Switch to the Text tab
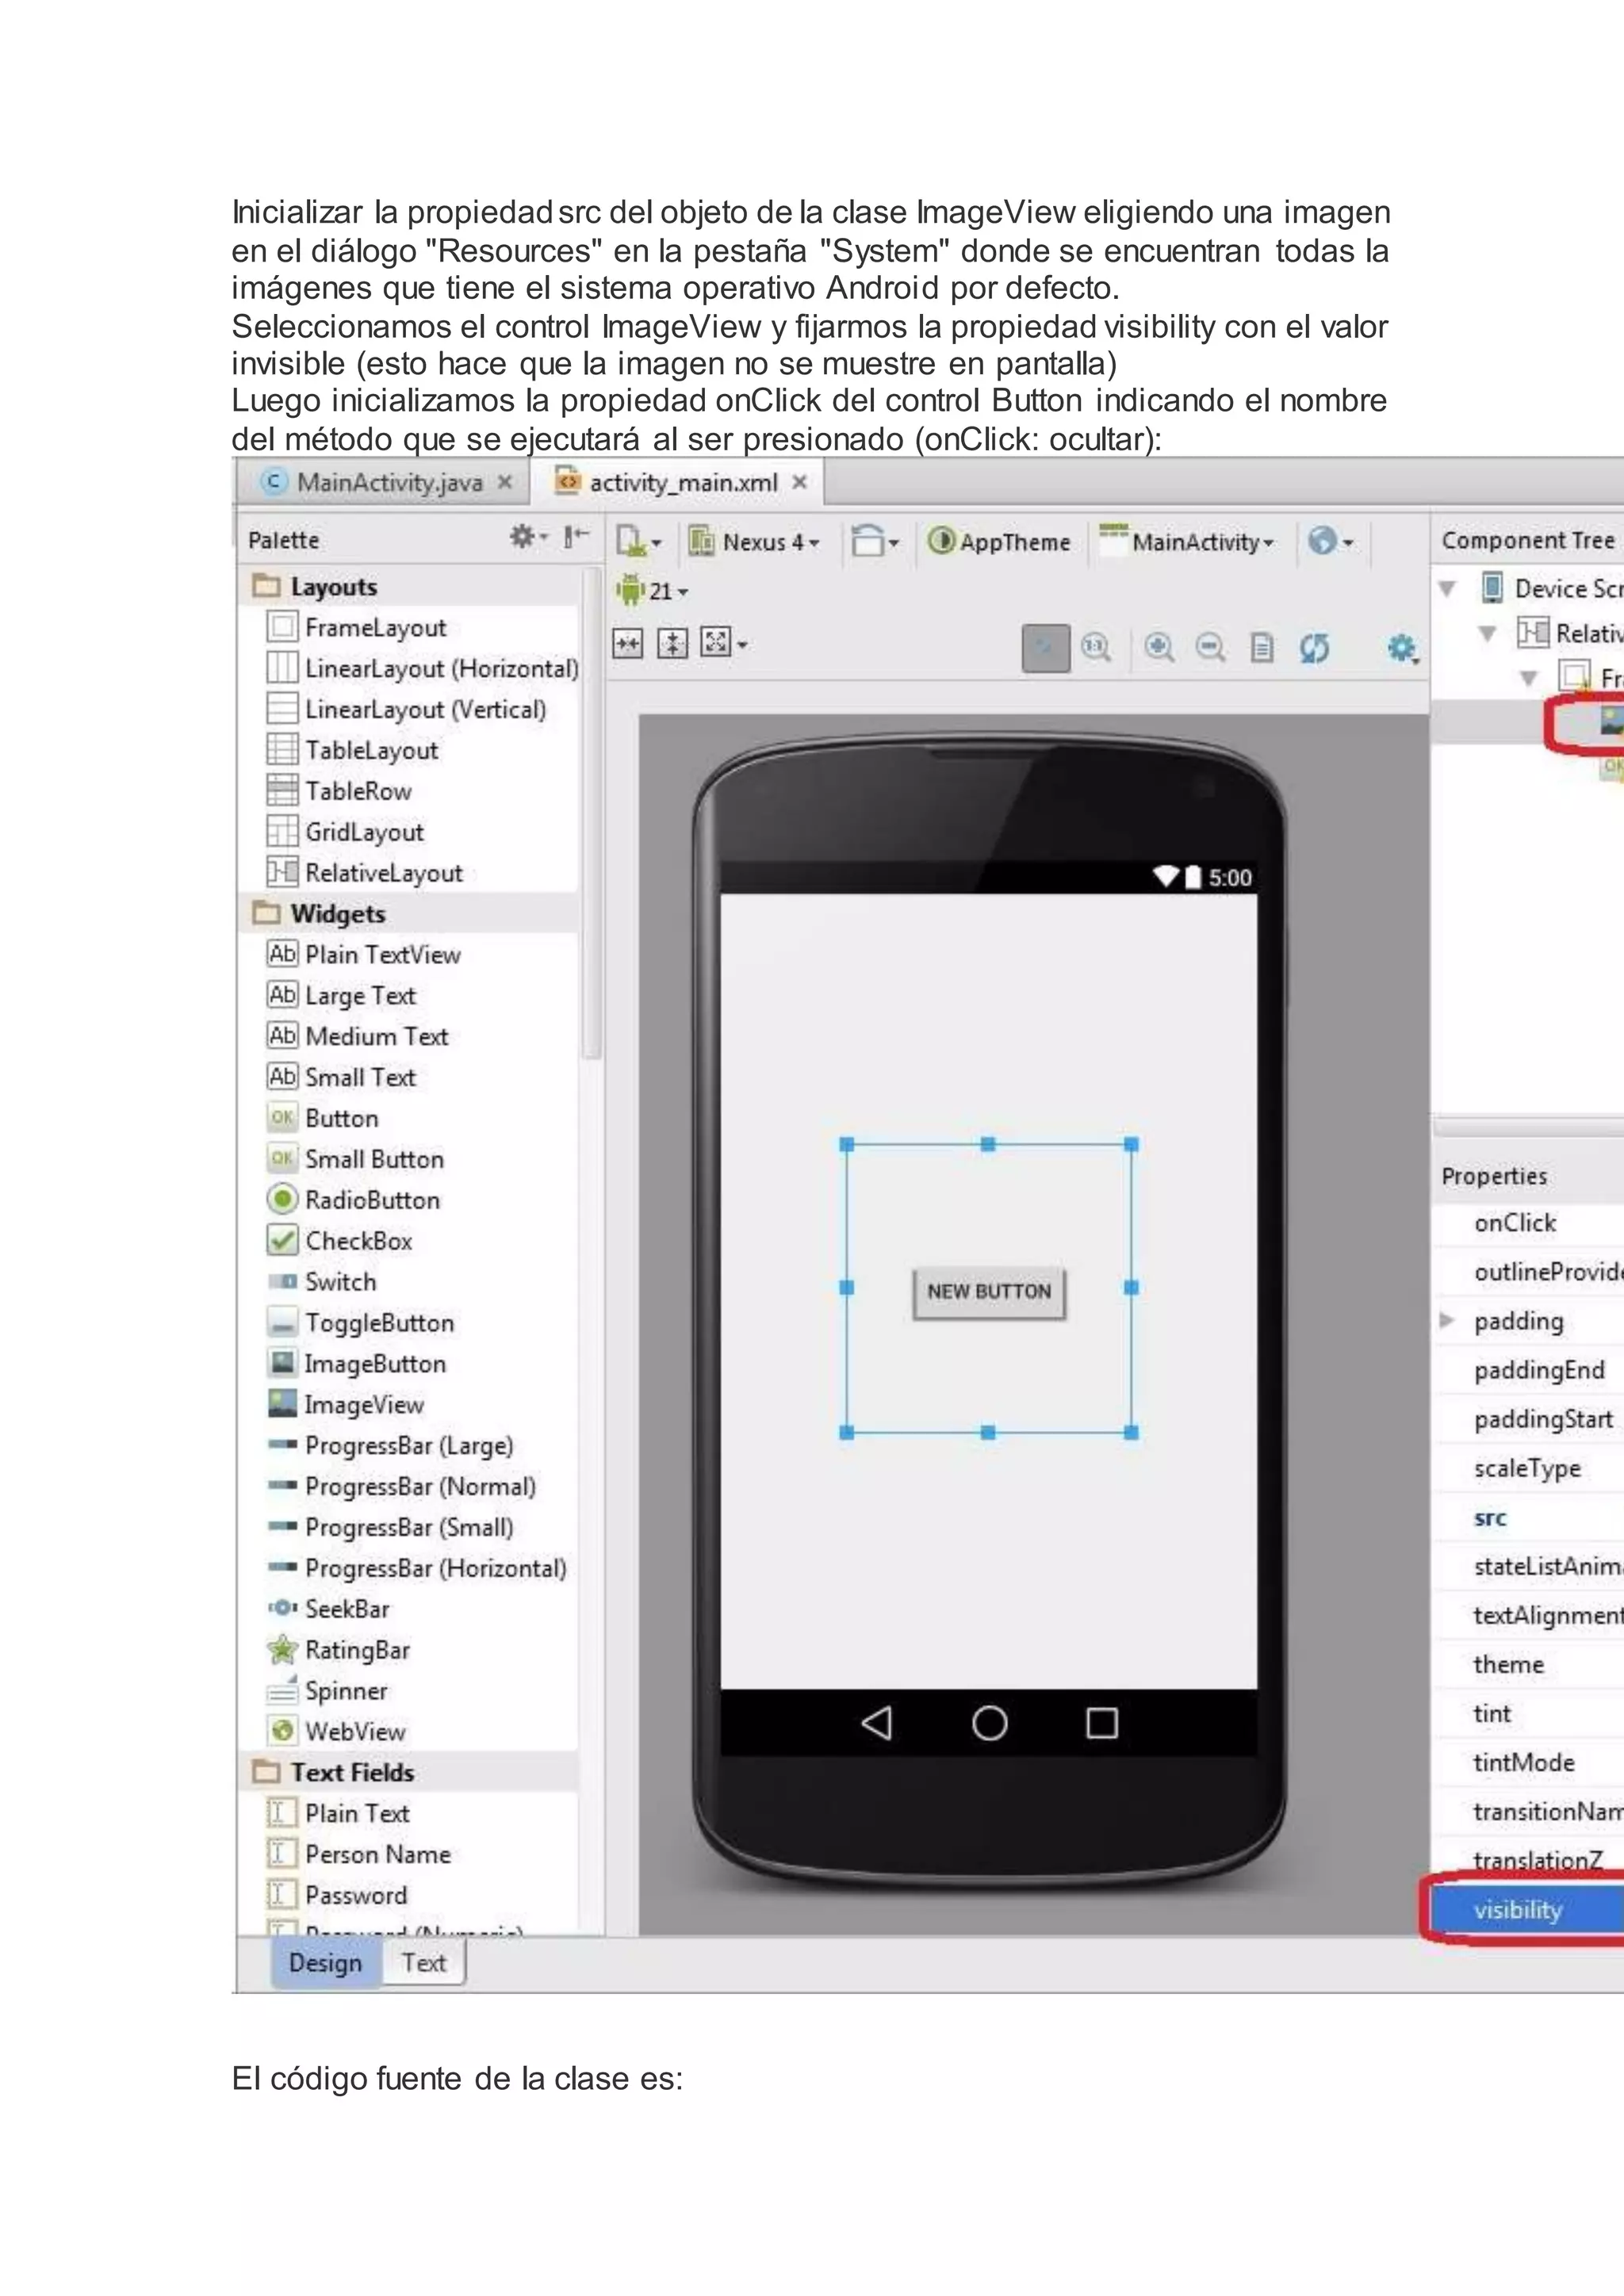The width and height of the screenshot is (1624, 2296). [x=424, y=1963]
